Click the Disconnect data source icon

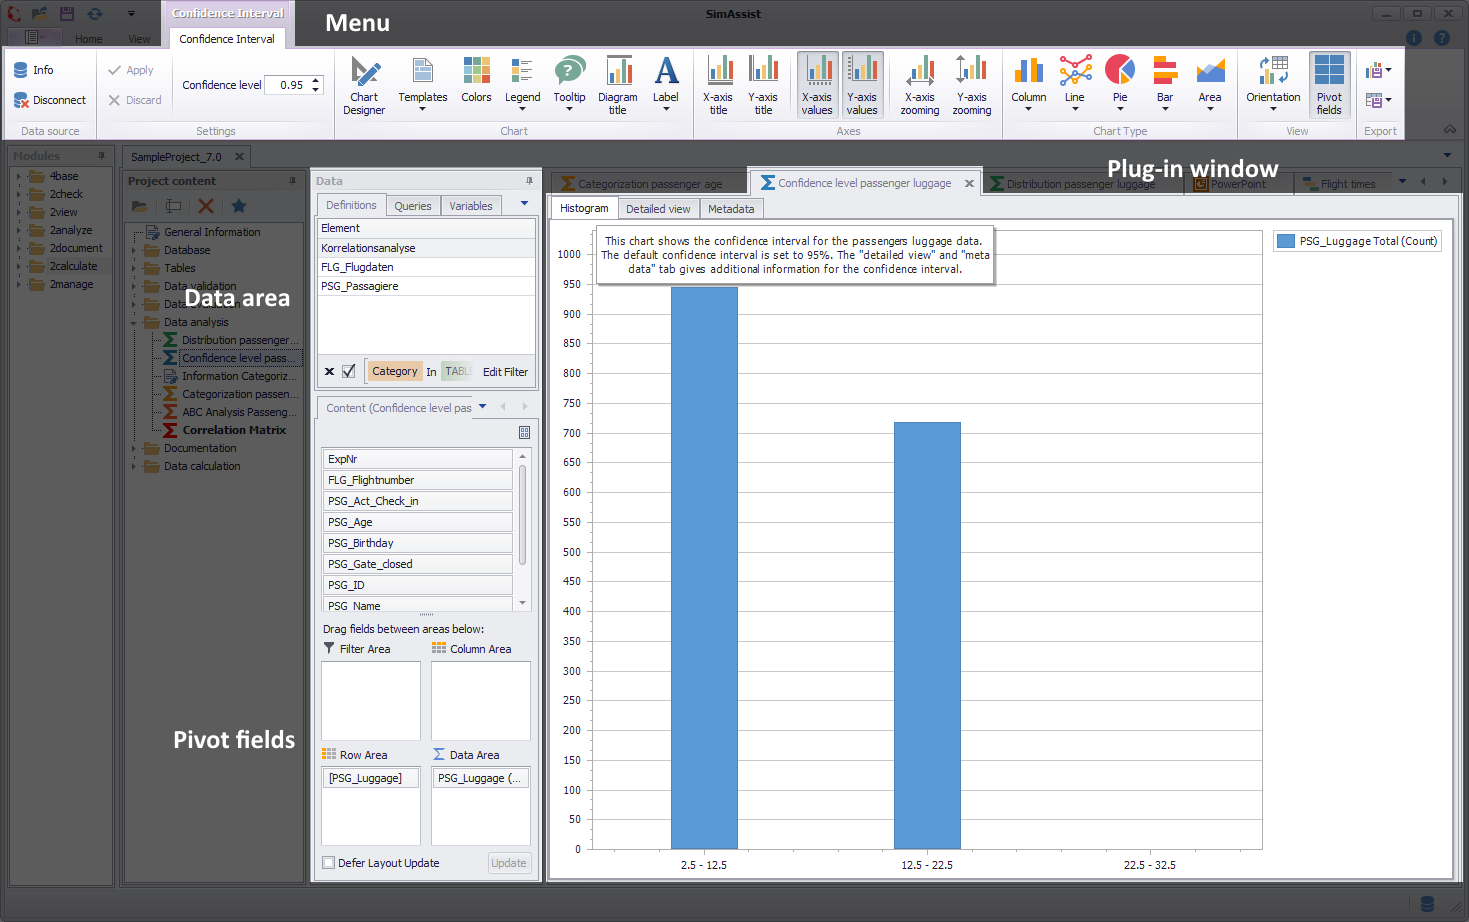21,100
